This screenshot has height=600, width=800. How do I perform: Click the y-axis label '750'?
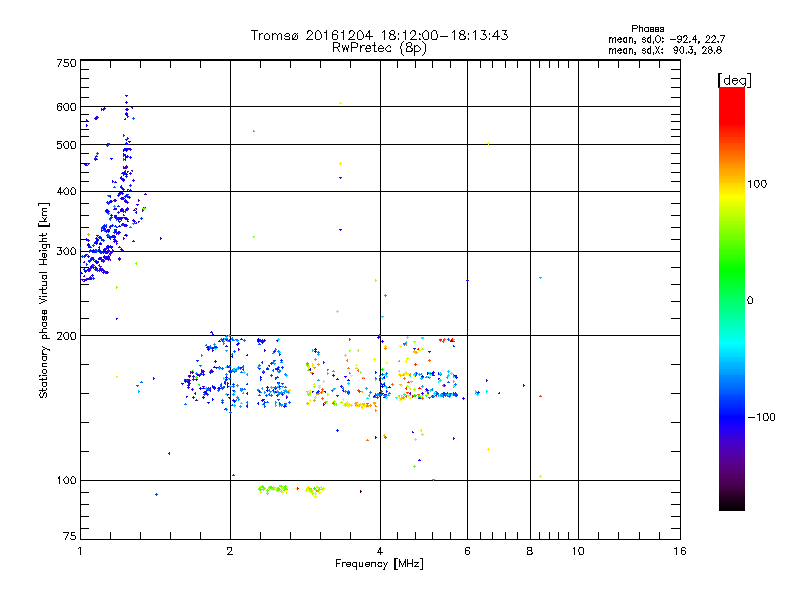pyautogui.click(x=66, y=63)
